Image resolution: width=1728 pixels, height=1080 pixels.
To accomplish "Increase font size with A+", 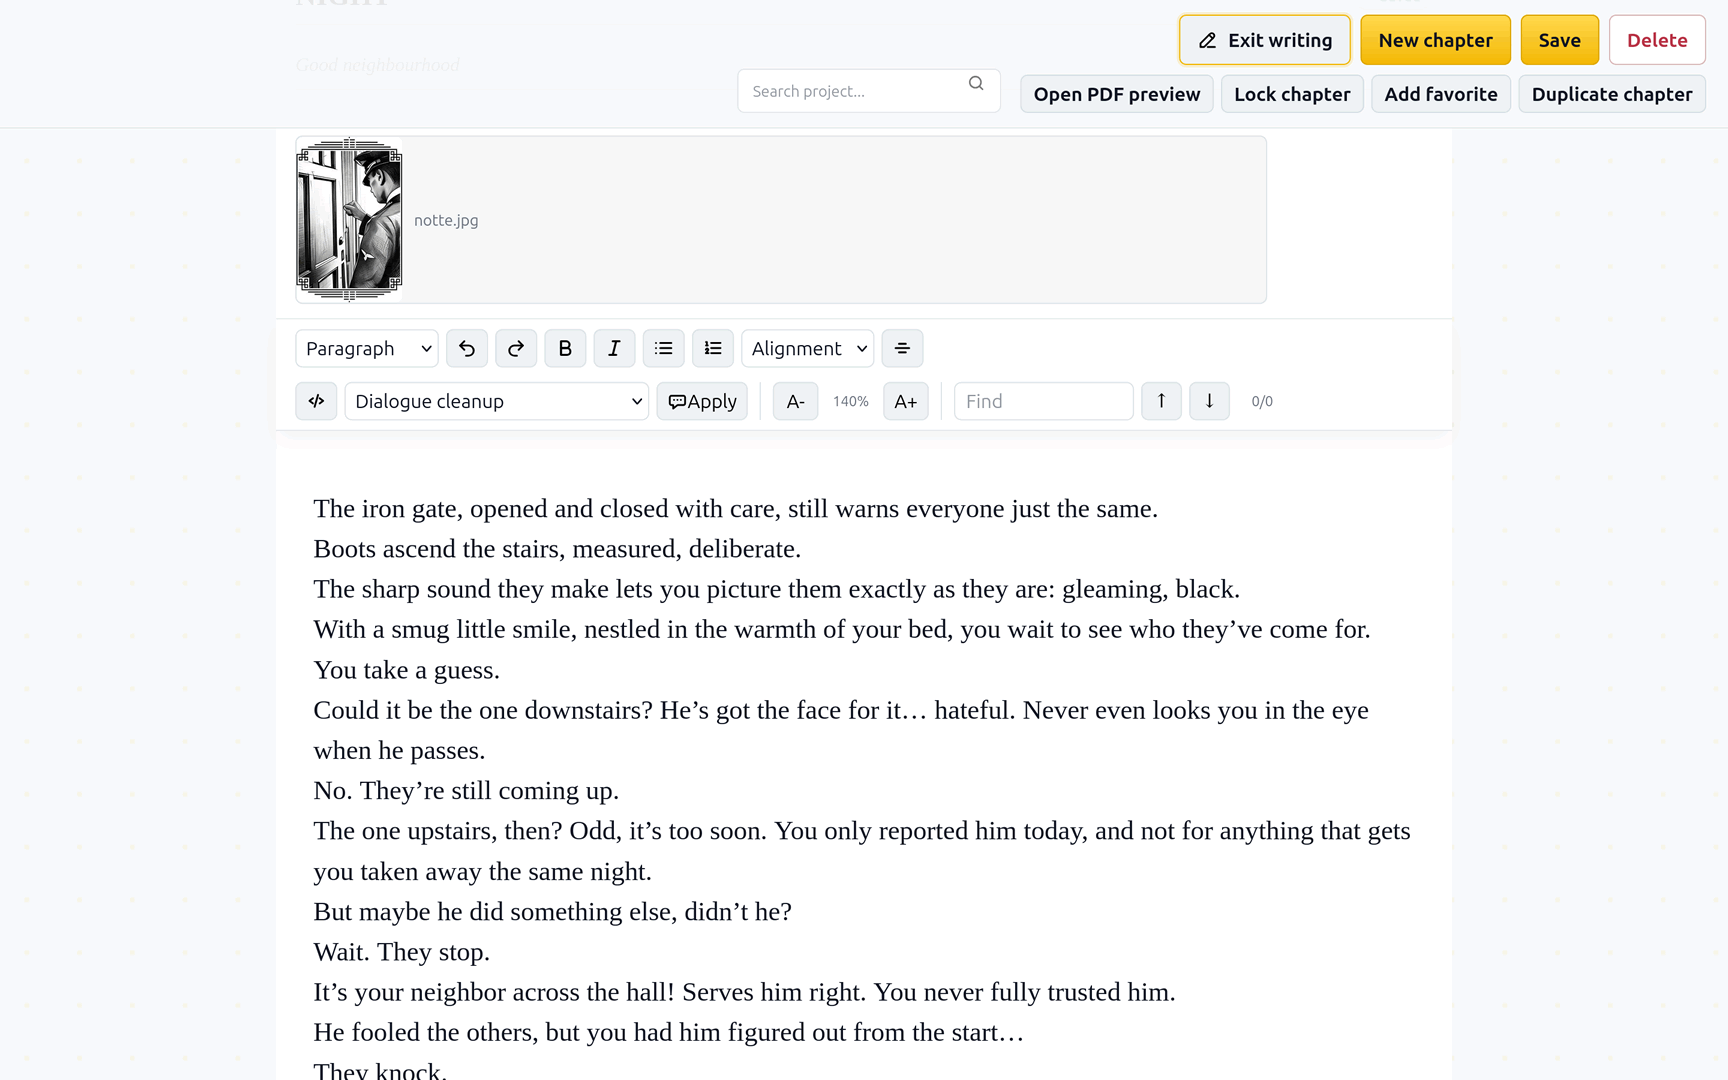I will tap(906, 401).
